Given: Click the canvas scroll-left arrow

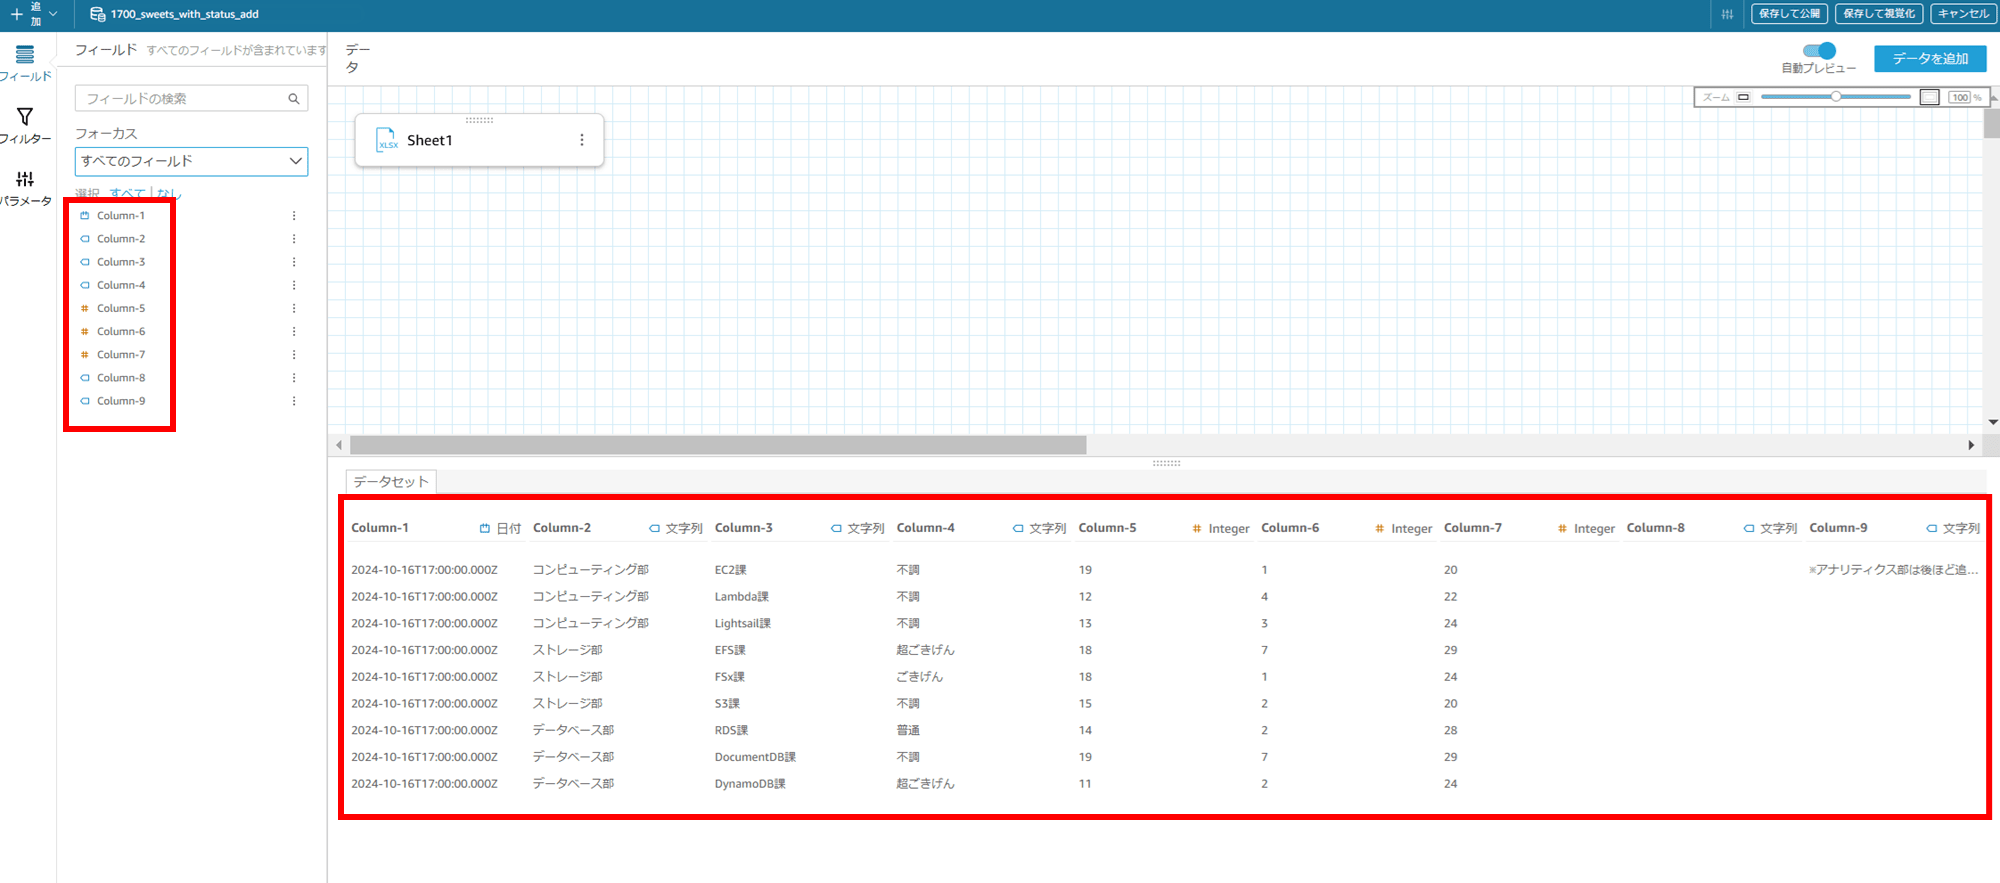Looking at the screenshot, I should [x=339, y=445].
